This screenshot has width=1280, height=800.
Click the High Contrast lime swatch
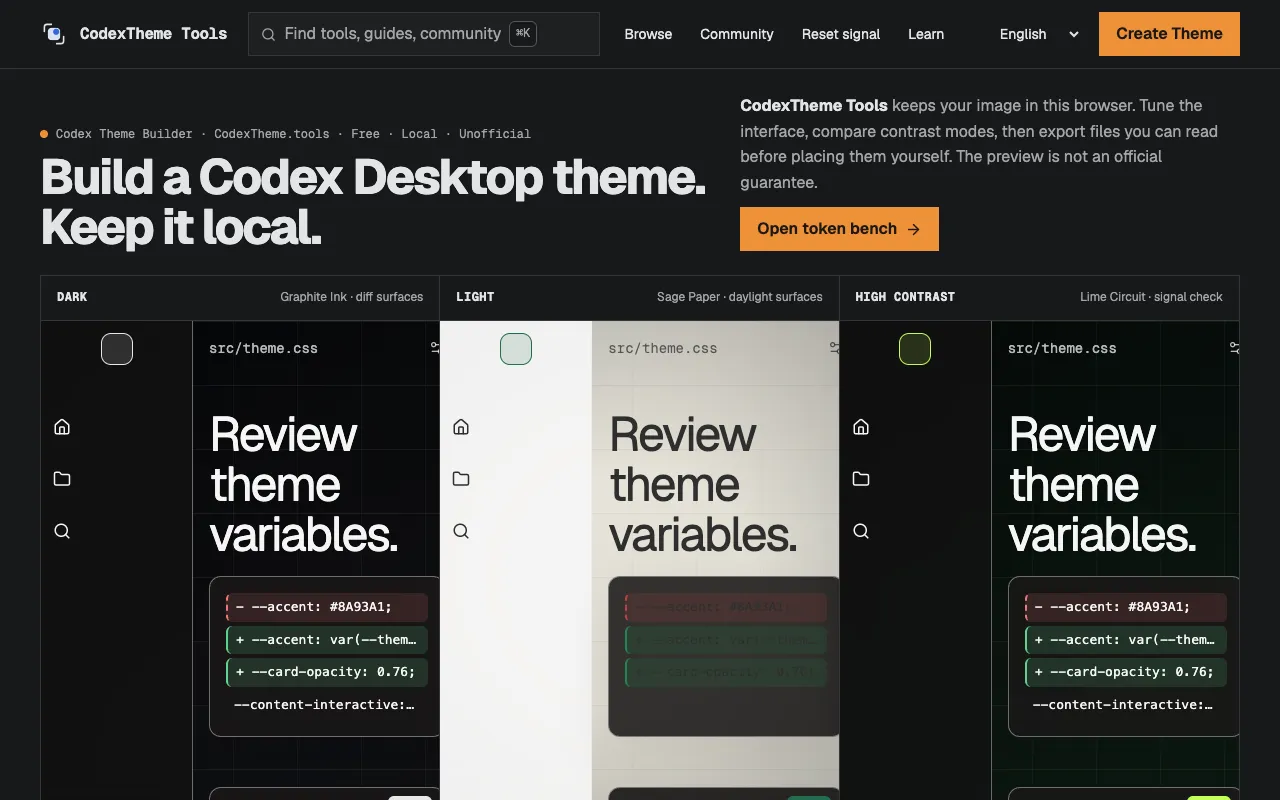coord(915,349)
